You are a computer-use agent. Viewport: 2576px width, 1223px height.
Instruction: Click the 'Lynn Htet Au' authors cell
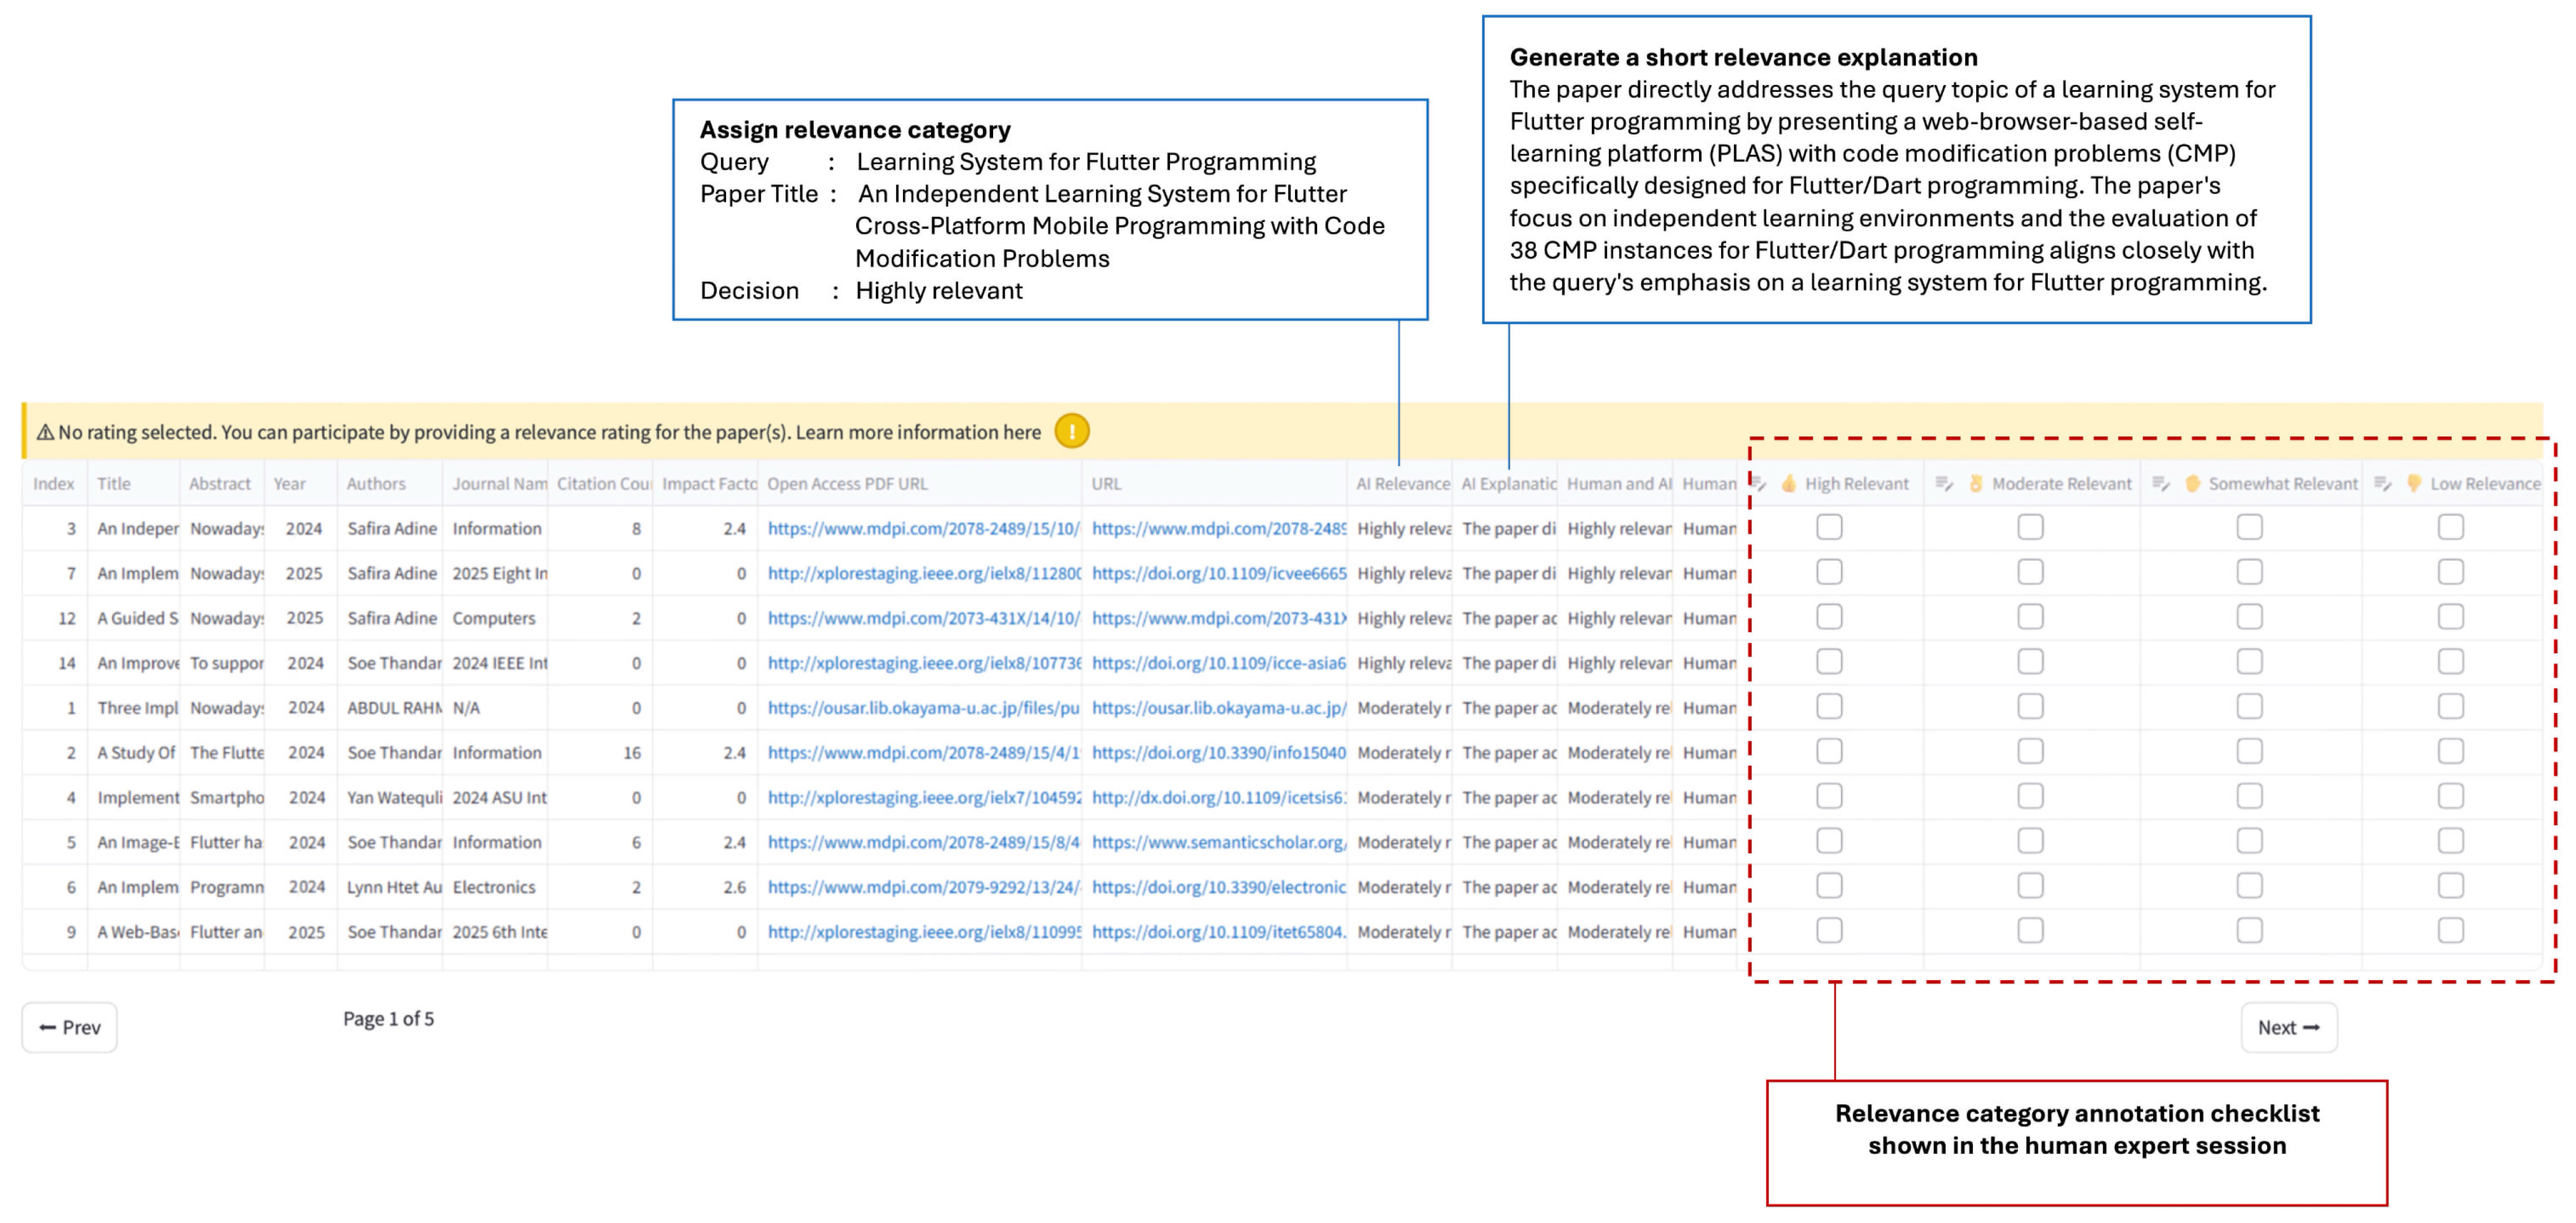click(x=390, y=887)
